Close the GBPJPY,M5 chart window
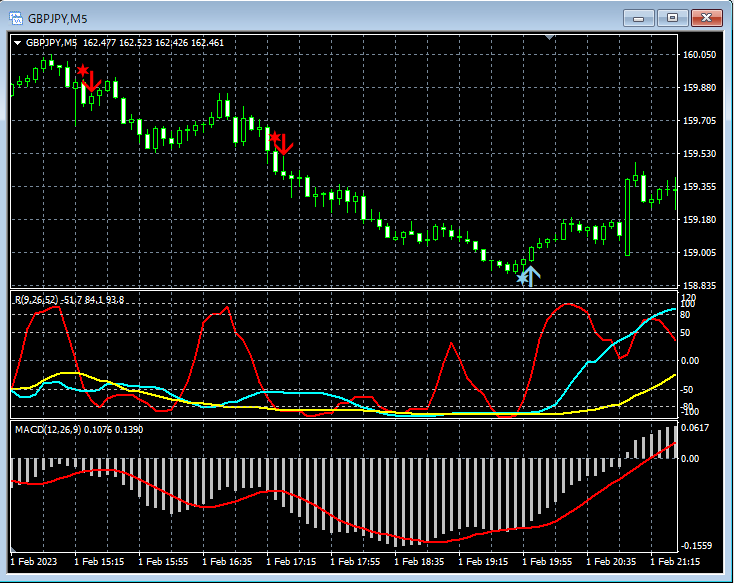Viewport: 735px width, 583px height. [x=706, y=18]
